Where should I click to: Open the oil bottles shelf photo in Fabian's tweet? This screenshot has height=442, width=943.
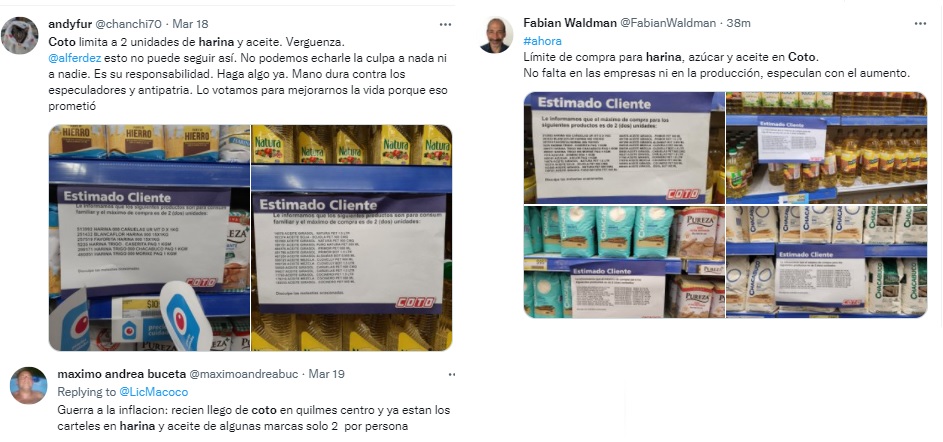click(x=826, y=148)
